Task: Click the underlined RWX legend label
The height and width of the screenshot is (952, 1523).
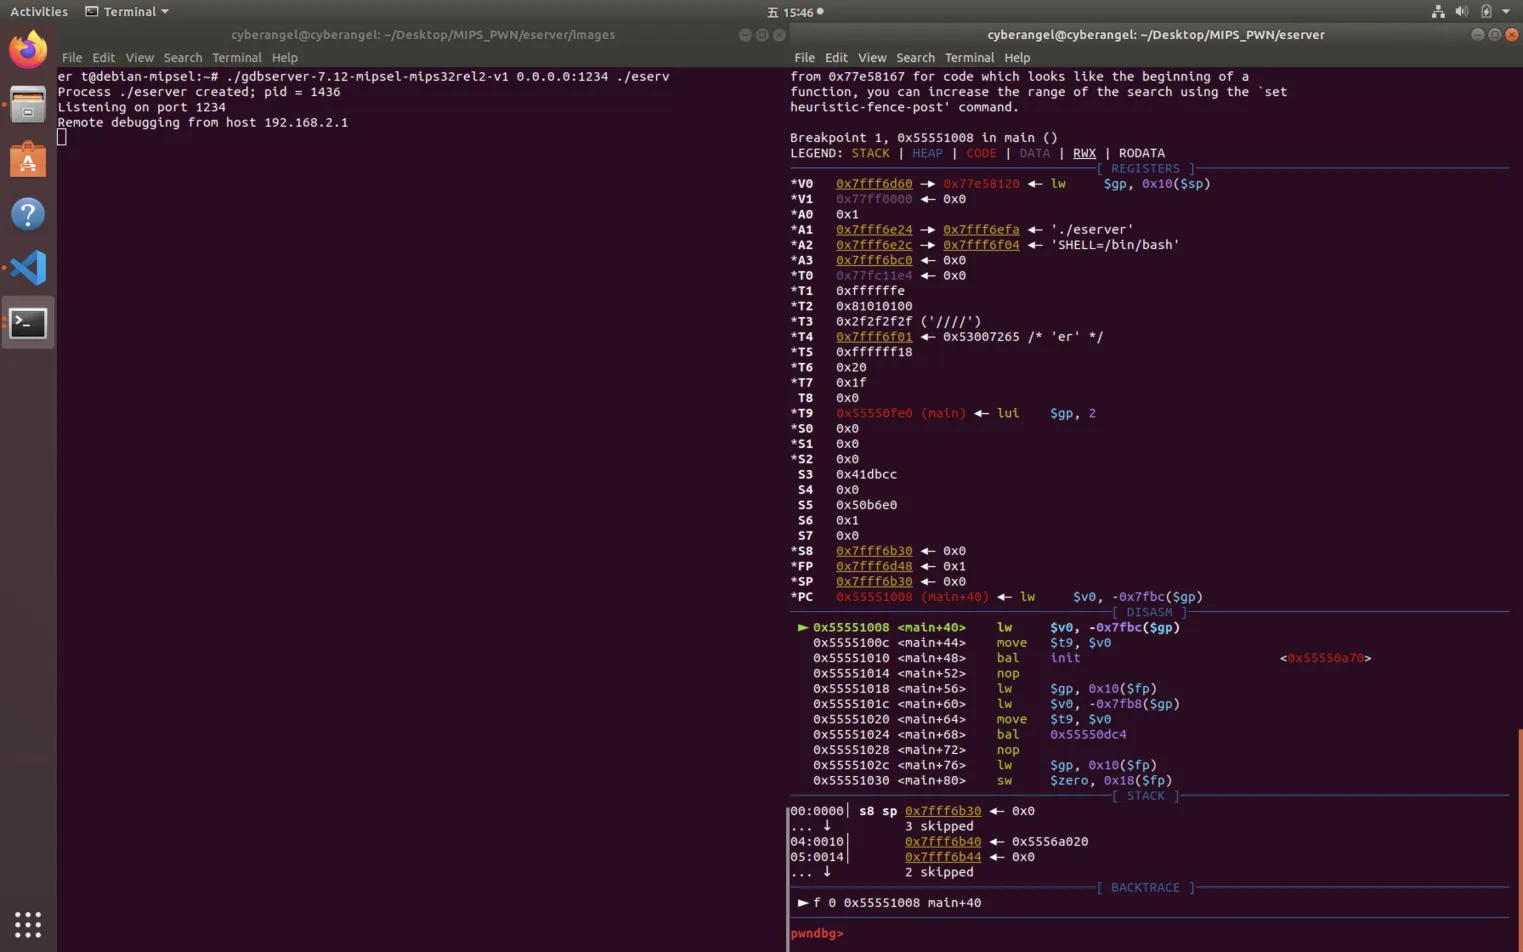Action: (1084, 153)
